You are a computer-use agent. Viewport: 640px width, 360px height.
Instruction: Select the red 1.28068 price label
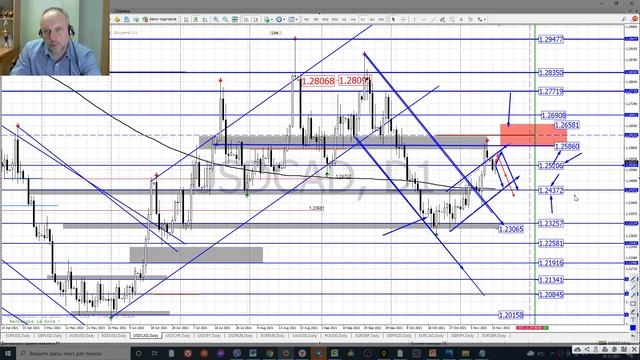point(318,81)
